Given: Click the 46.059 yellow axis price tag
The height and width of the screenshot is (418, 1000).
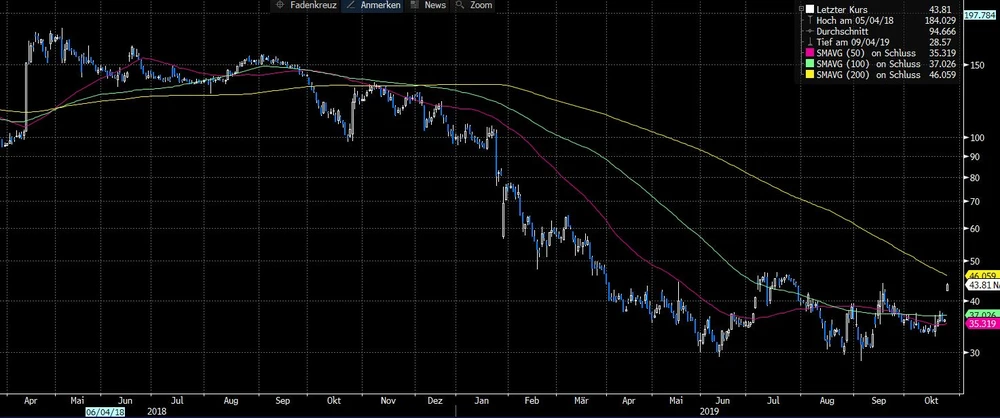Looking at the screenshot, I should 978,275.
